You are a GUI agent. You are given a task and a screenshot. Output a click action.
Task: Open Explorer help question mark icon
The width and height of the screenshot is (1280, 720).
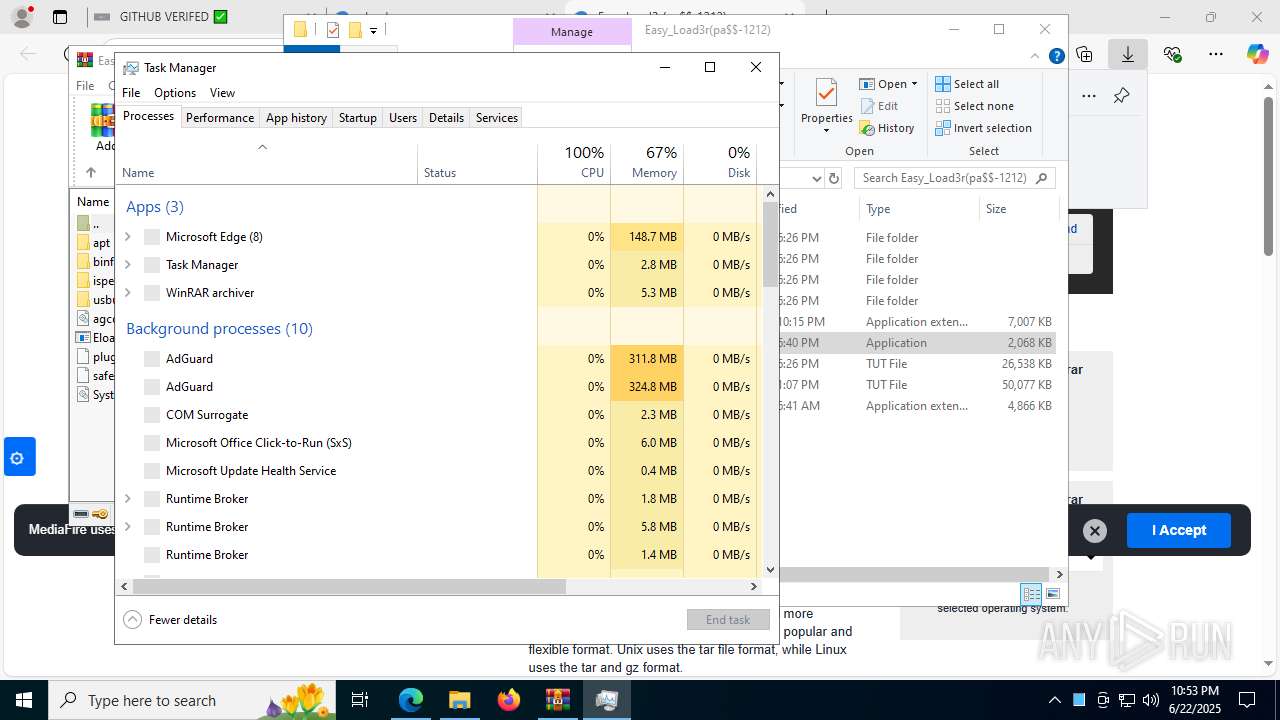click(x=1056, y=57)
